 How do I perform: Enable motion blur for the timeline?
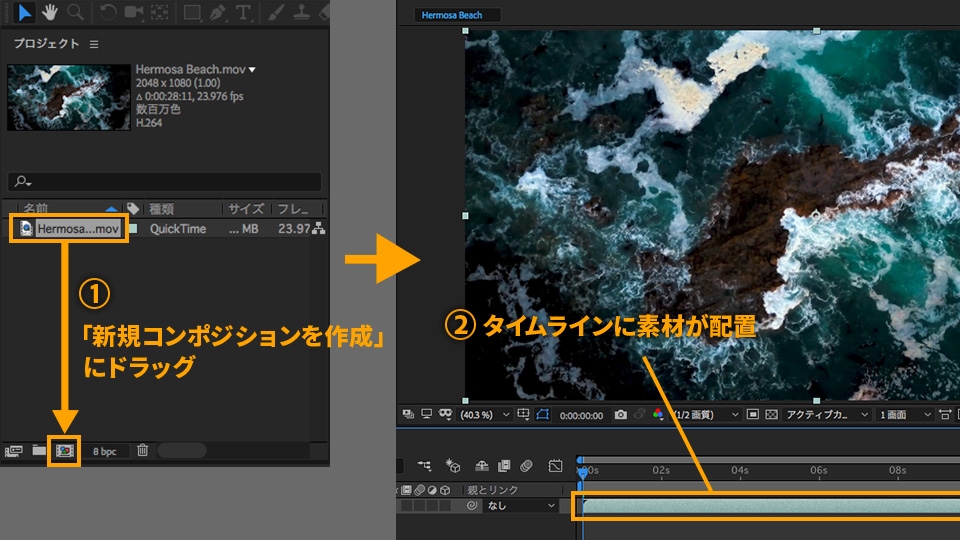(x=527, y=466)
